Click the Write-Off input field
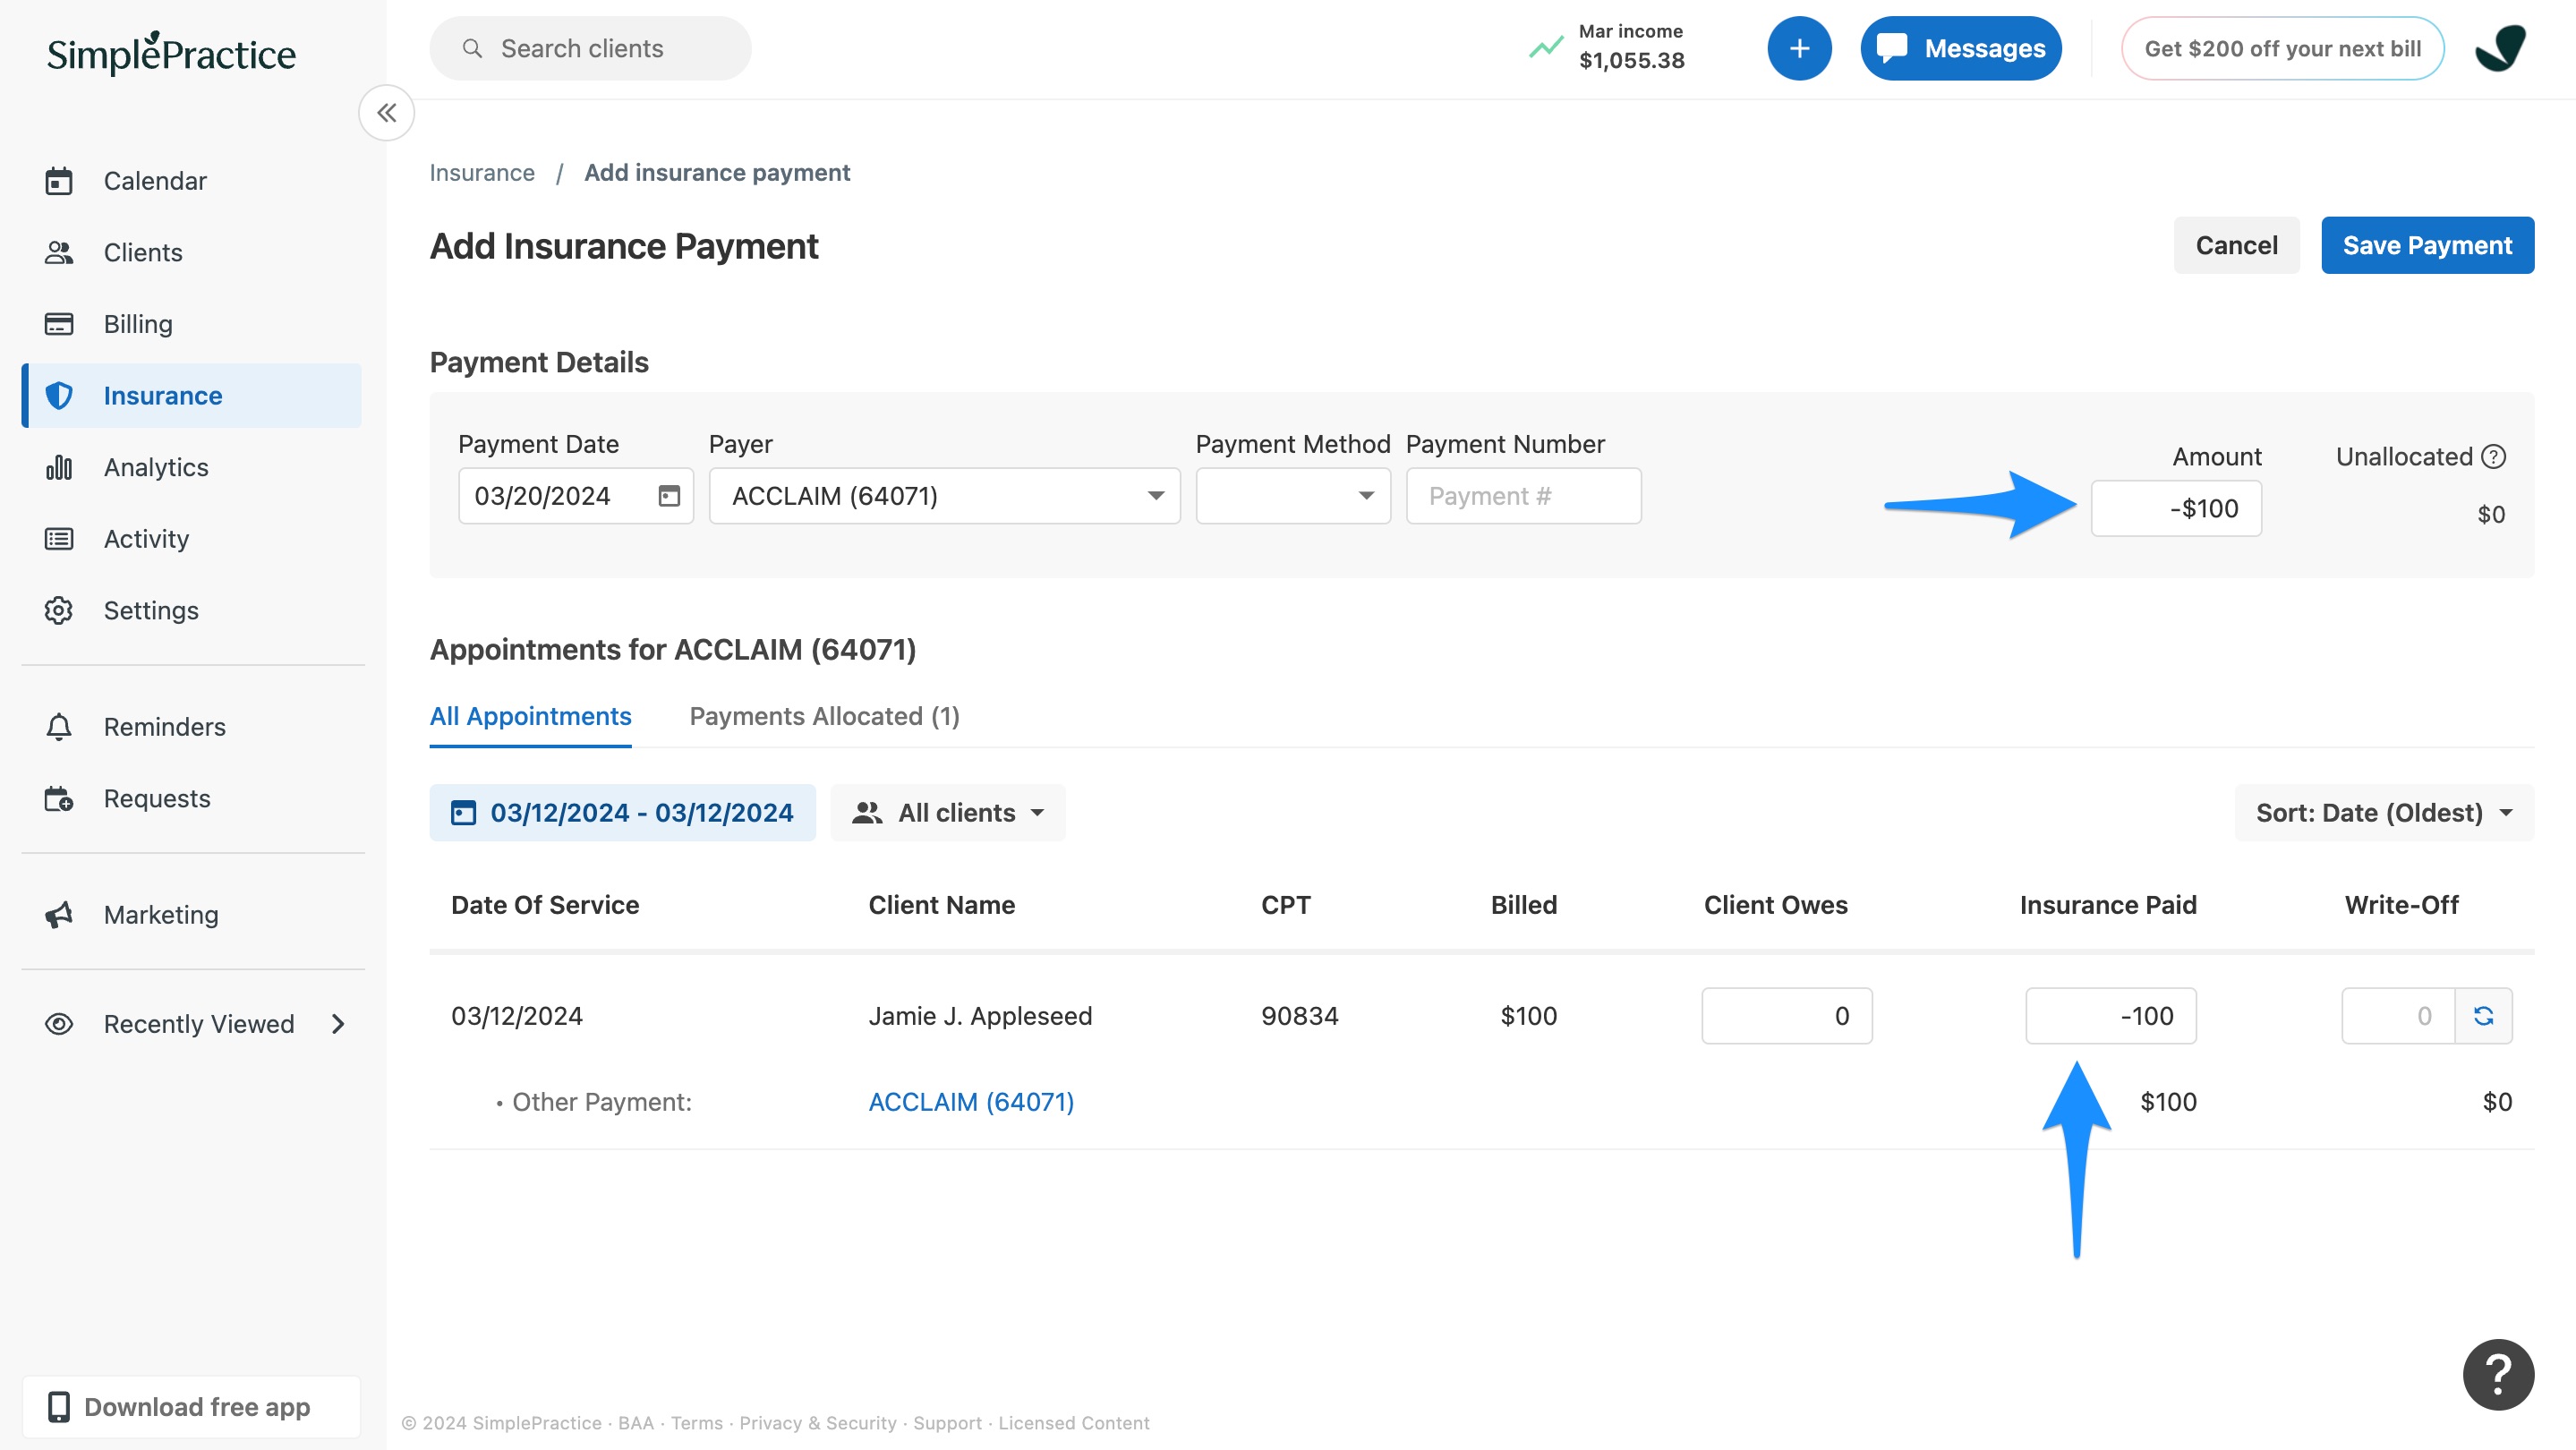 coord(2398,1016)
